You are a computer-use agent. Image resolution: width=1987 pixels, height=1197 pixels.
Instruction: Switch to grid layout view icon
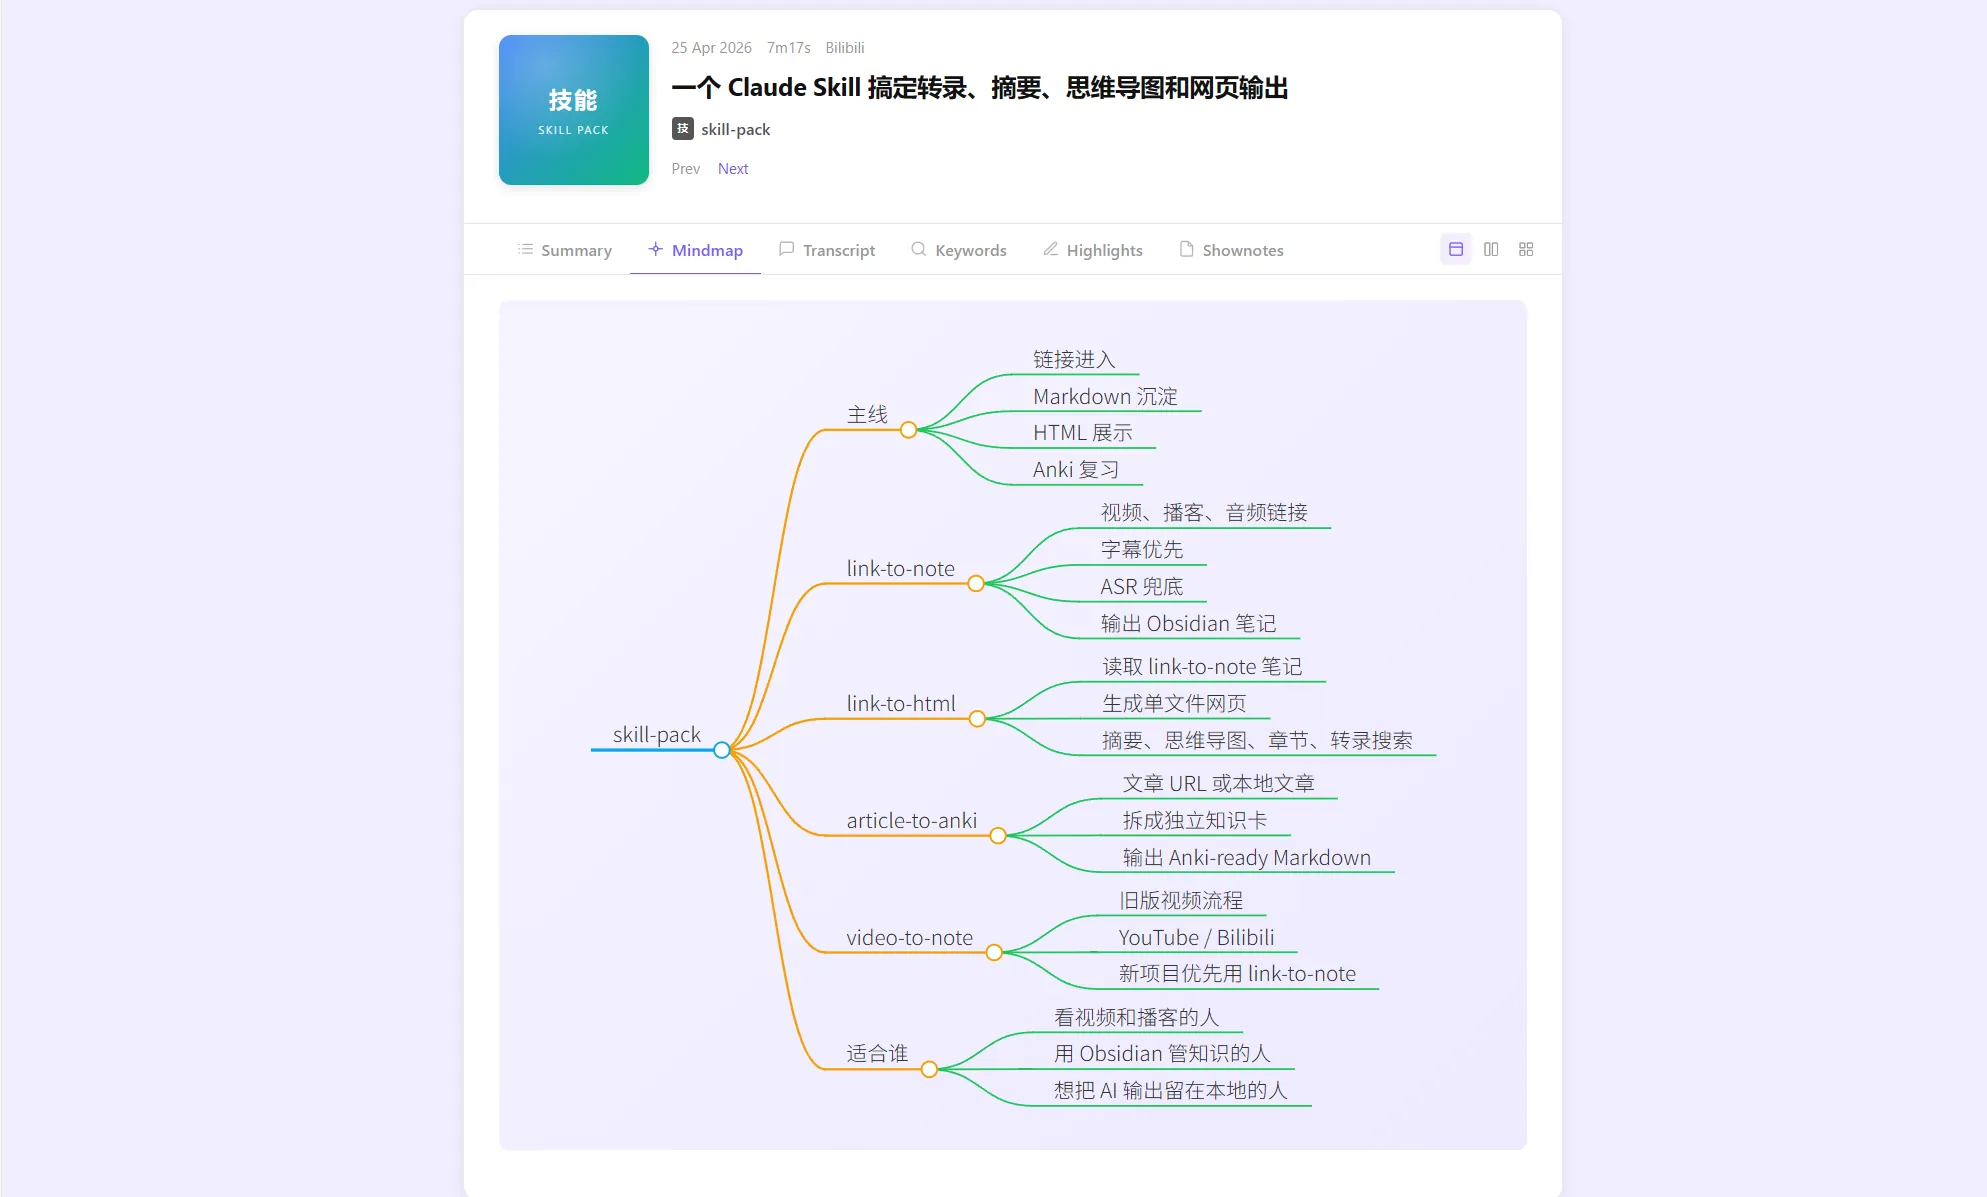click(1526, 249)
